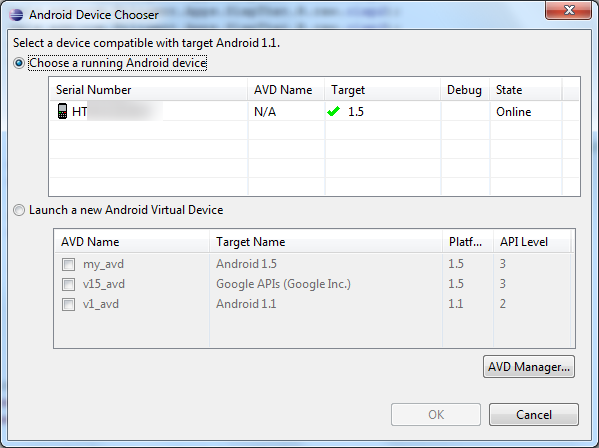The image size is (599, 448).
Task: Click the green checkmark beside target 1.5
Action: point(333,112)
